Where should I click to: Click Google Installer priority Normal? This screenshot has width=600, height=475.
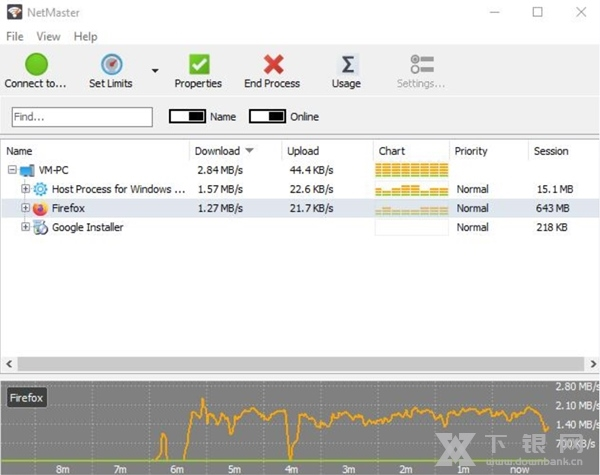click(473, 227)
